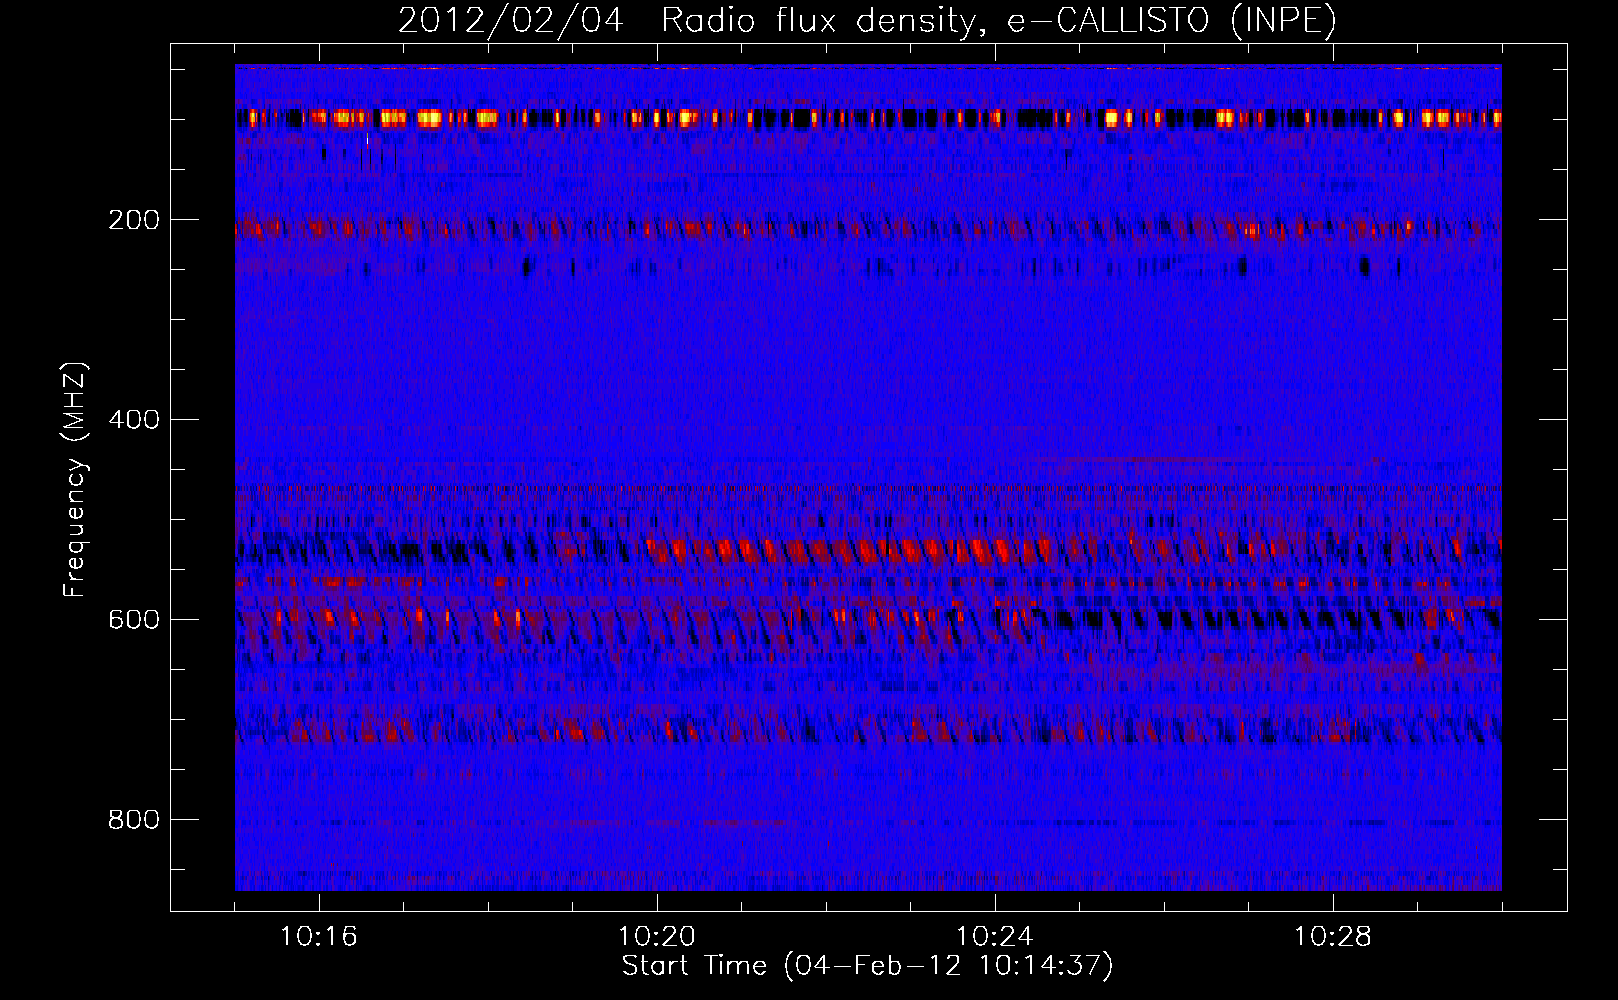
Task: Click the 'Start Time (04-Feb-12 10:14:37)' x-axis label
Action: point(867,966)
